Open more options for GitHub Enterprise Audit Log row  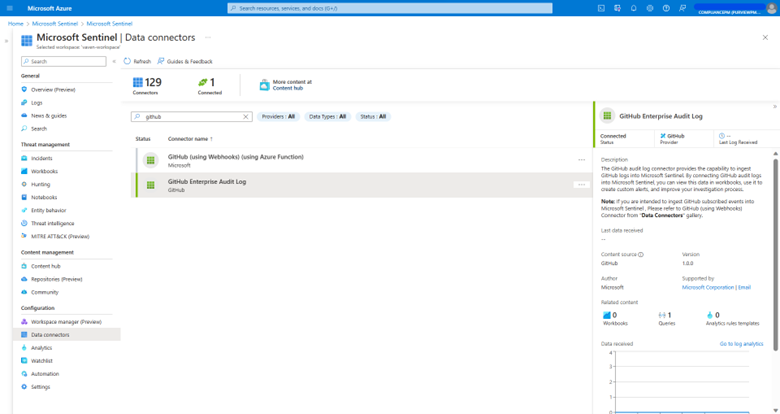[x=581, y=185]
